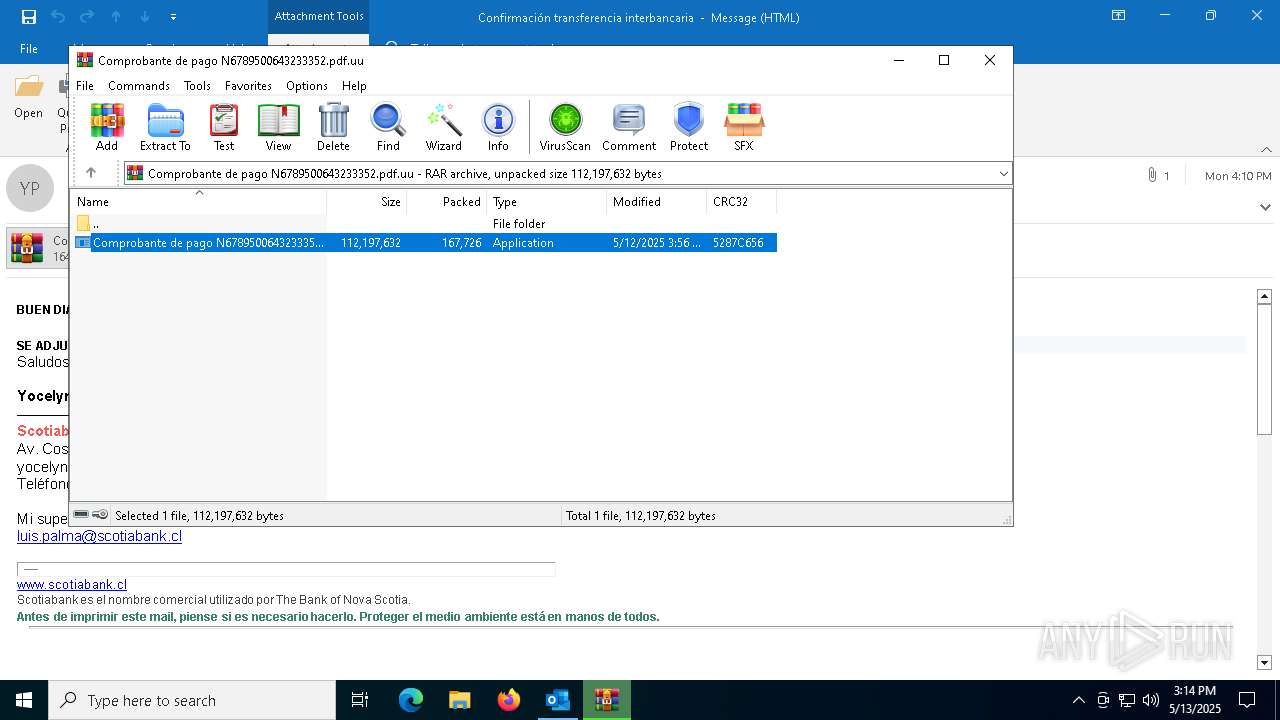Select the Comprobante de pago application file

point(424,243)
